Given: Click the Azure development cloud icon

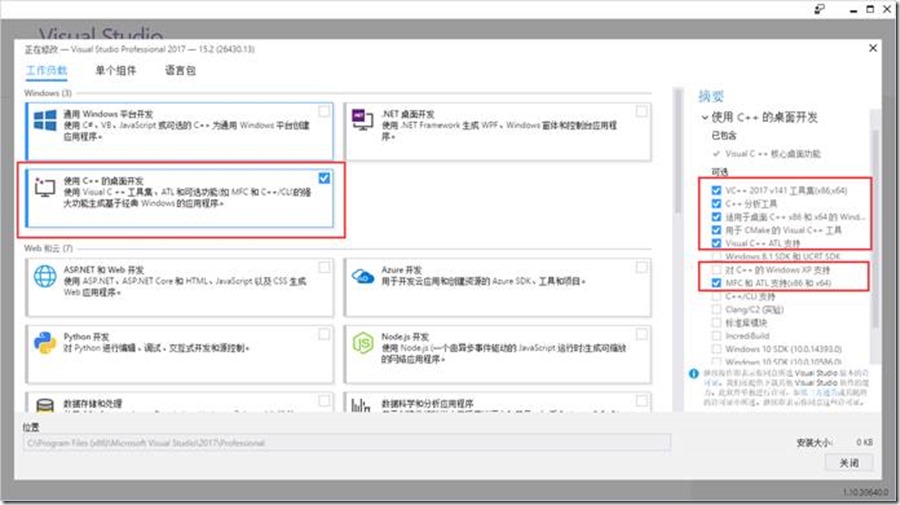Looking at the screenshot, I should point(363,277).
